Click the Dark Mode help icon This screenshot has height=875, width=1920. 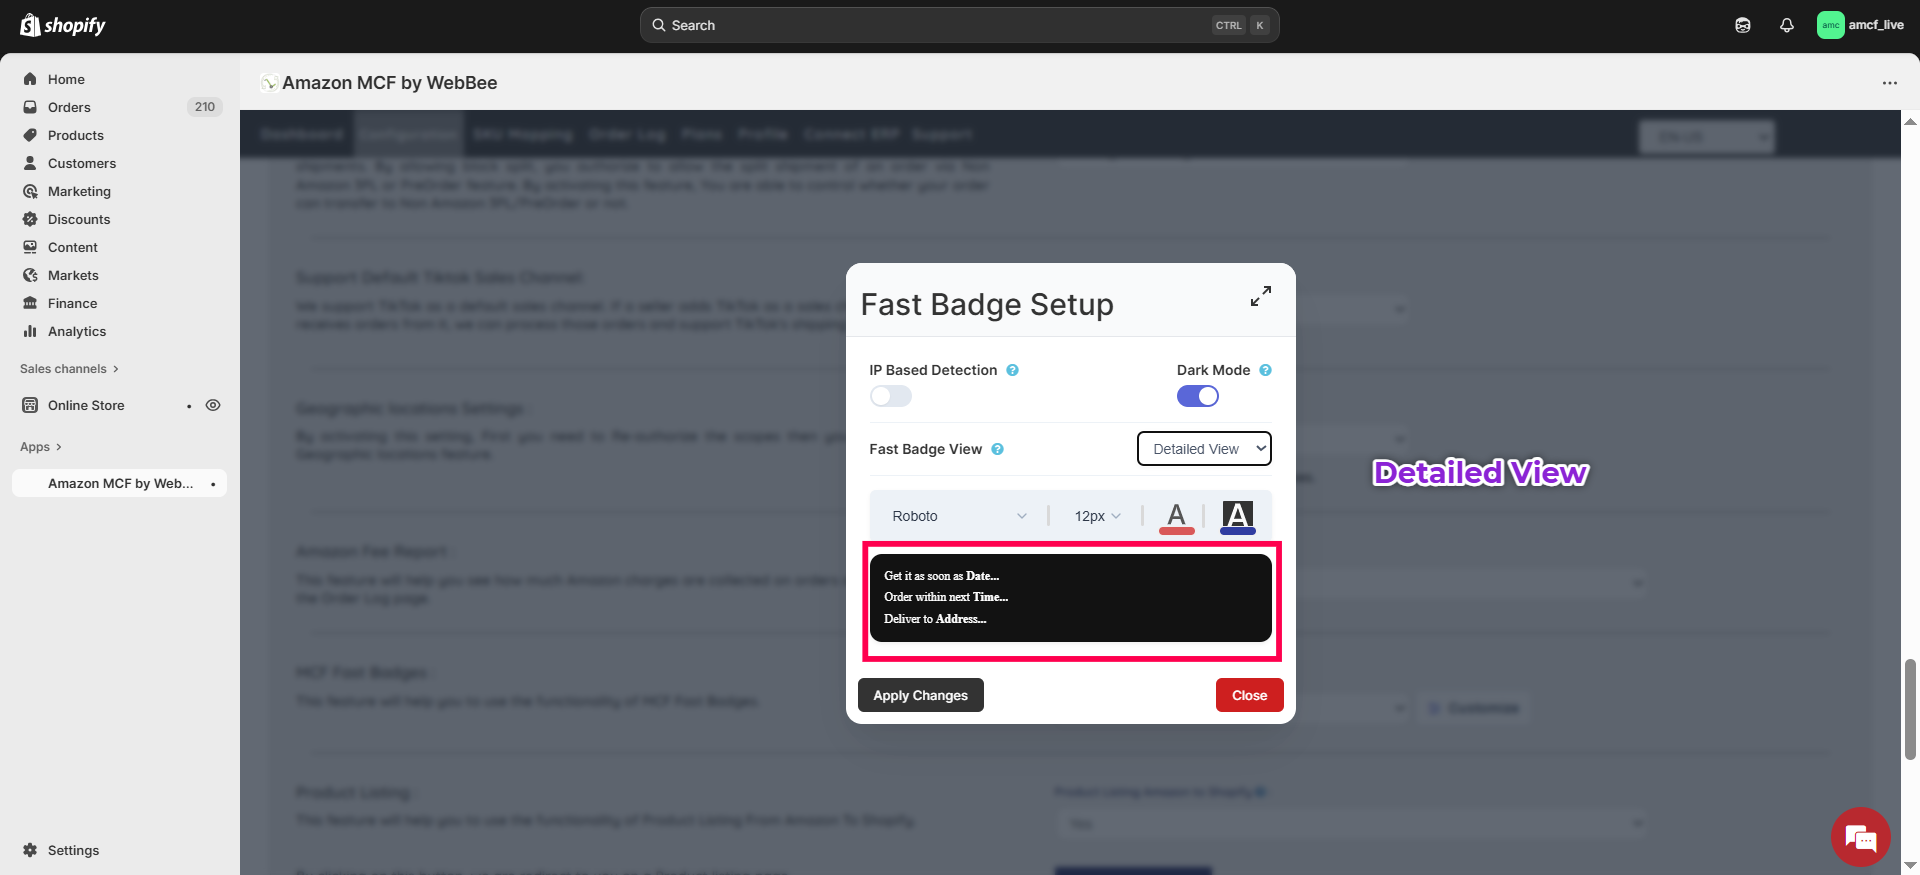tap(1265, 370)
